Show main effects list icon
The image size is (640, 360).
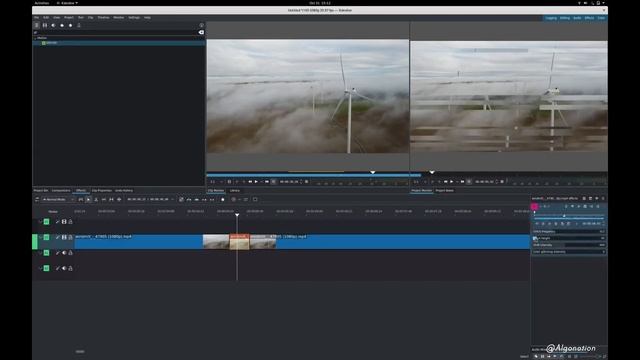pos(36,25)
